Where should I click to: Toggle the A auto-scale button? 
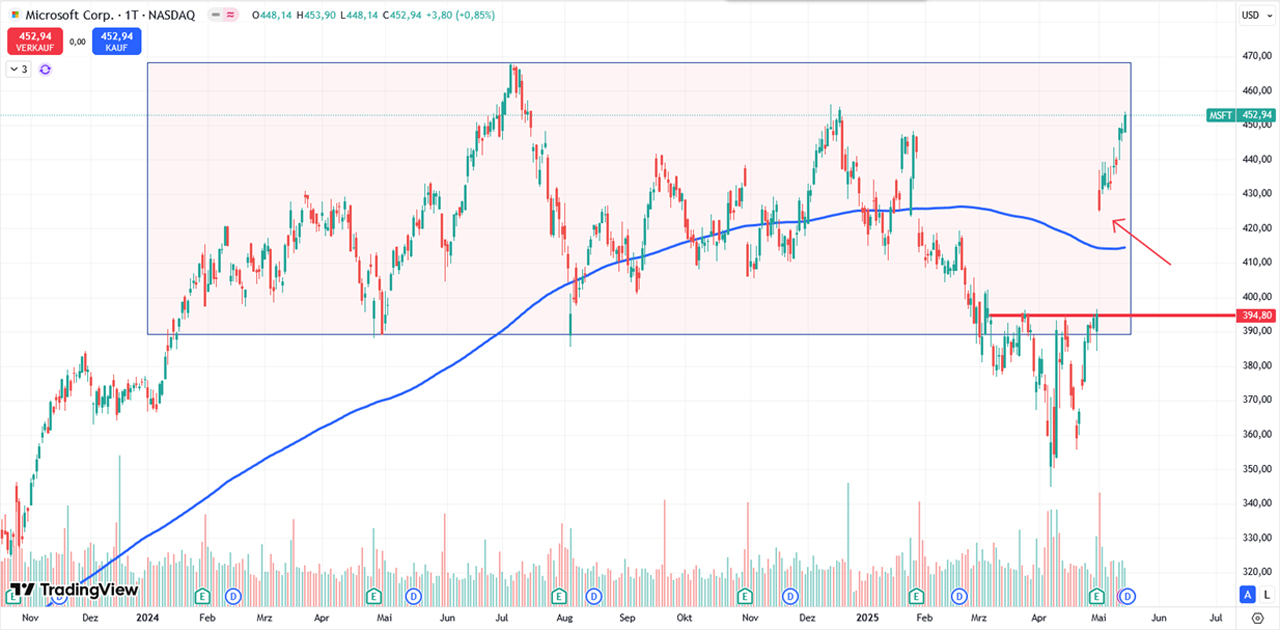[1248, 595]
